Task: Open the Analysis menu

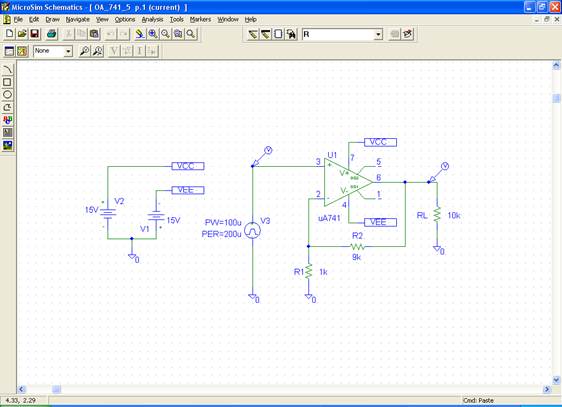Action: (x=152, y=19)
